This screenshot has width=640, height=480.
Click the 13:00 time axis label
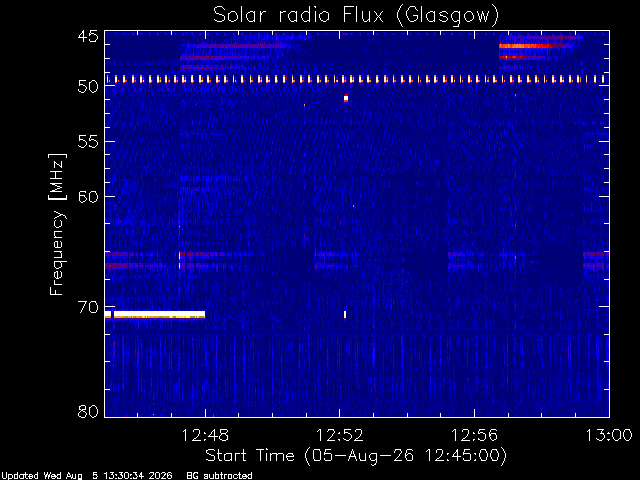609,435
